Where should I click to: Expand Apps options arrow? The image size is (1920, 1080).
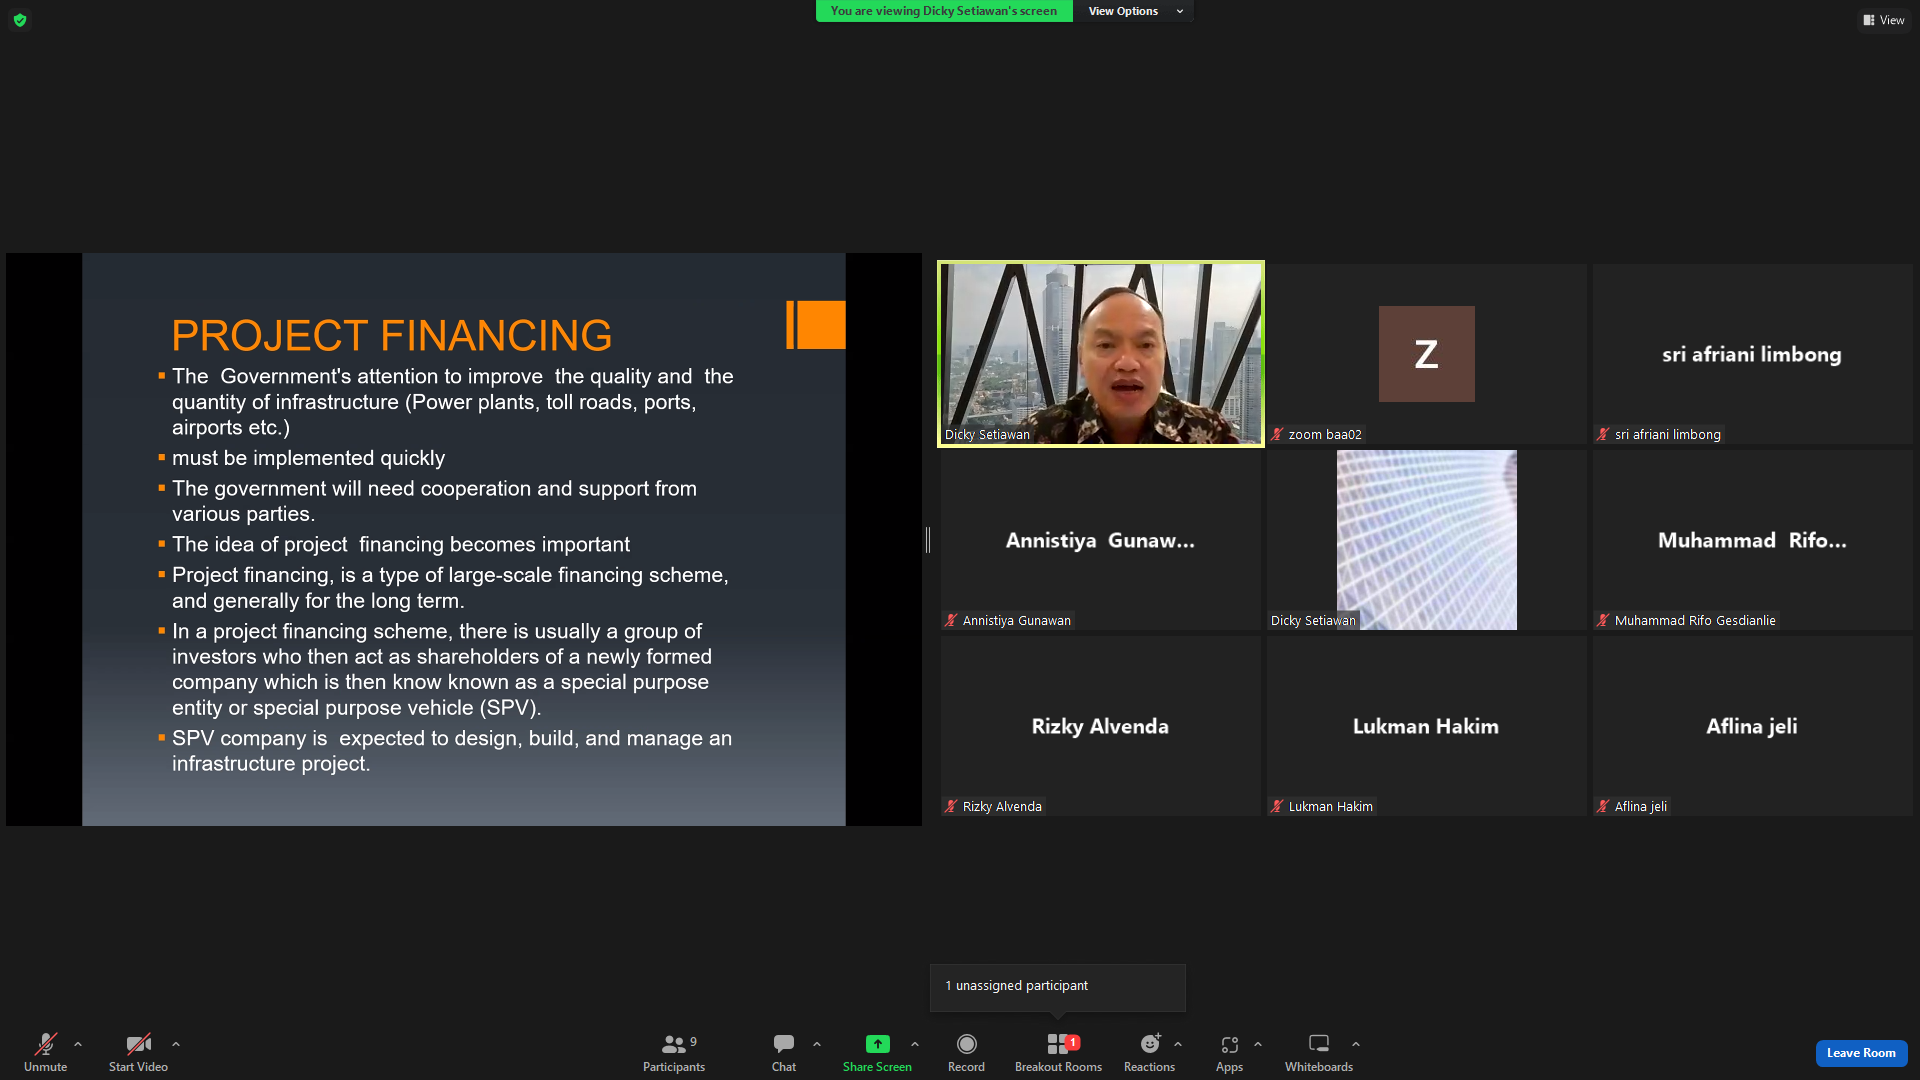1258,1044
